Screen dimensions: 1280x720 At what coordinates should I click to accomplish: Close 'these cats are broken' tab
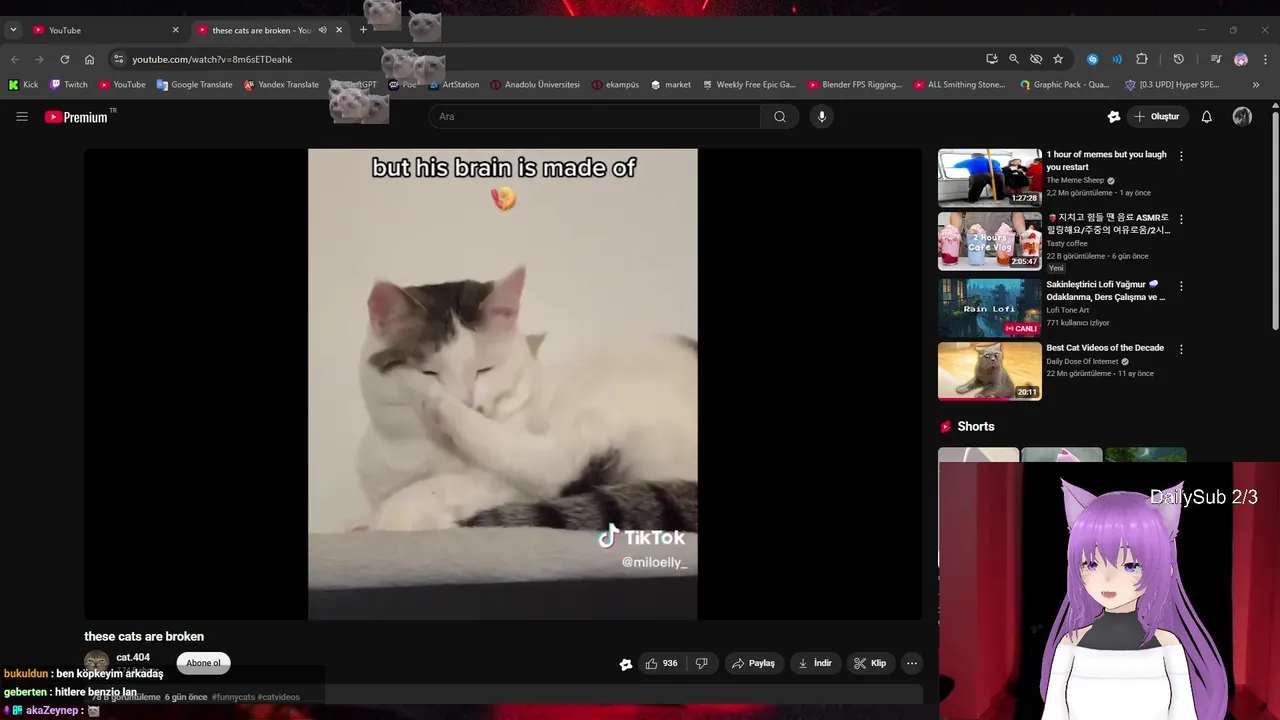pyautogui.click(x=339, y=30)
